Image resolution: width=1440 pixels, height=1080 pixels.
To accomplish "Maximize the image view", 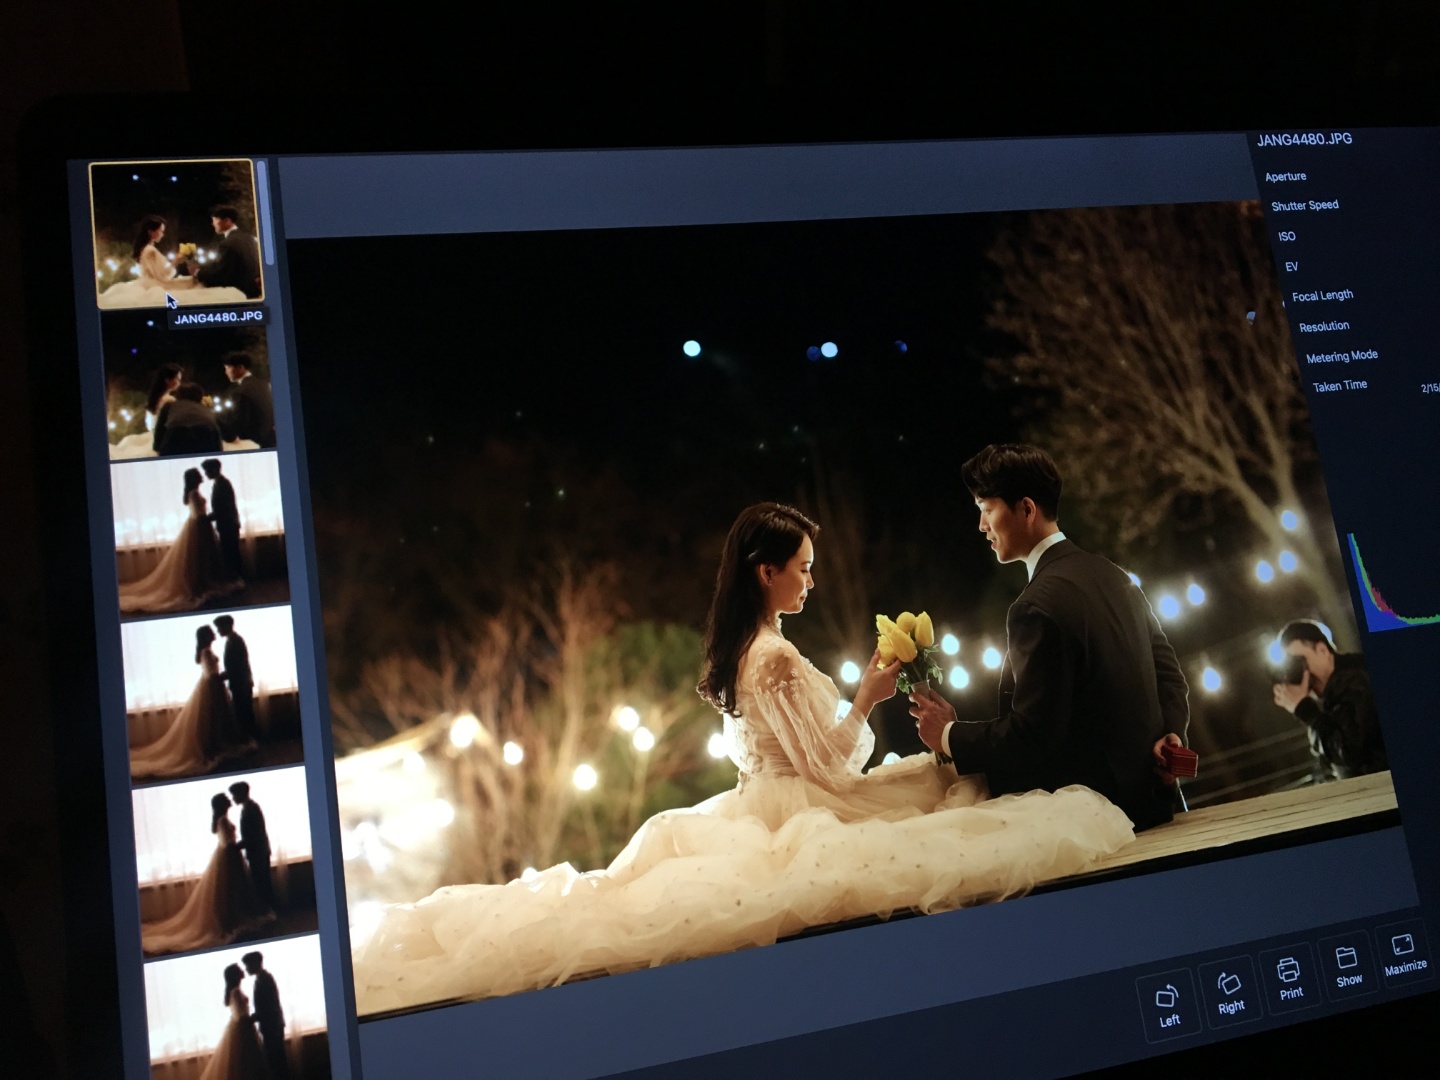I will tap(1404, 953).
